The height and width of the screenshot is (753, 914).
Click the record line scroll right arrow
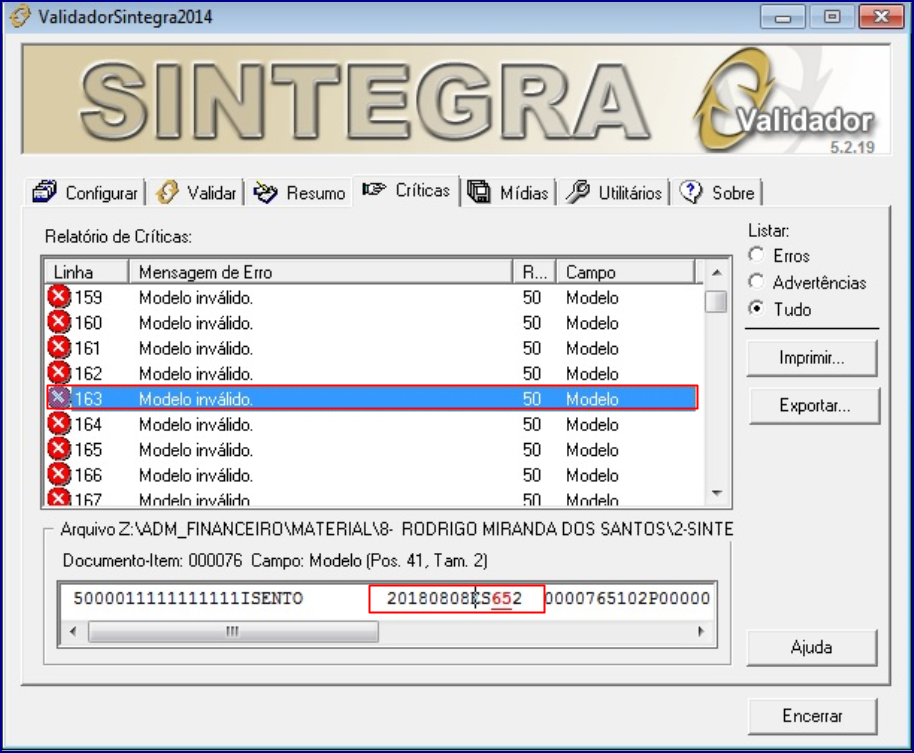coord(701,631)
